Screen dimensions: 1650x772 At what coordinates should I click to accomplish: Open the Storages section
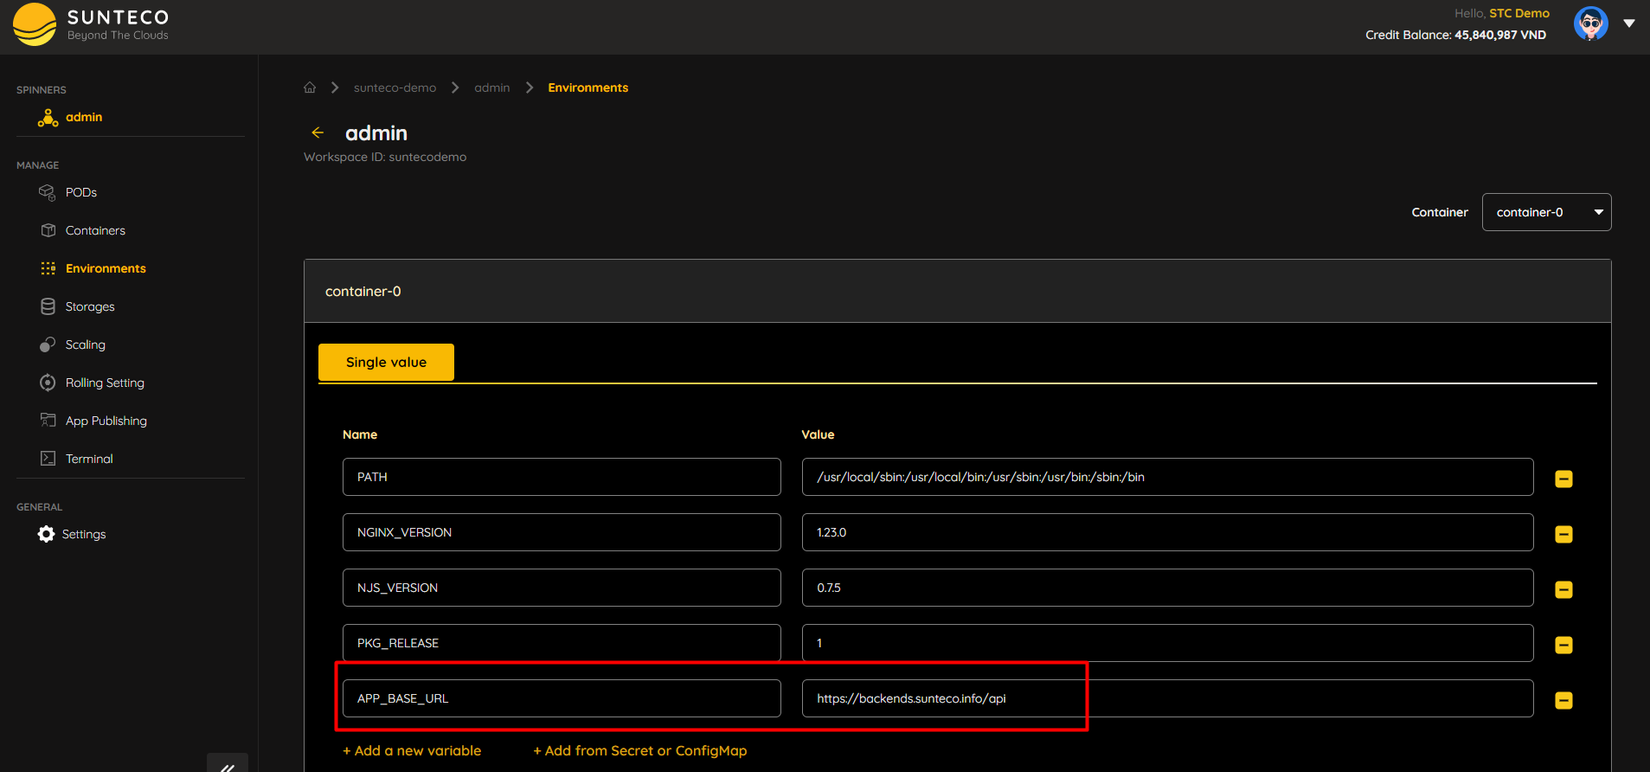(x=90, y=306)
